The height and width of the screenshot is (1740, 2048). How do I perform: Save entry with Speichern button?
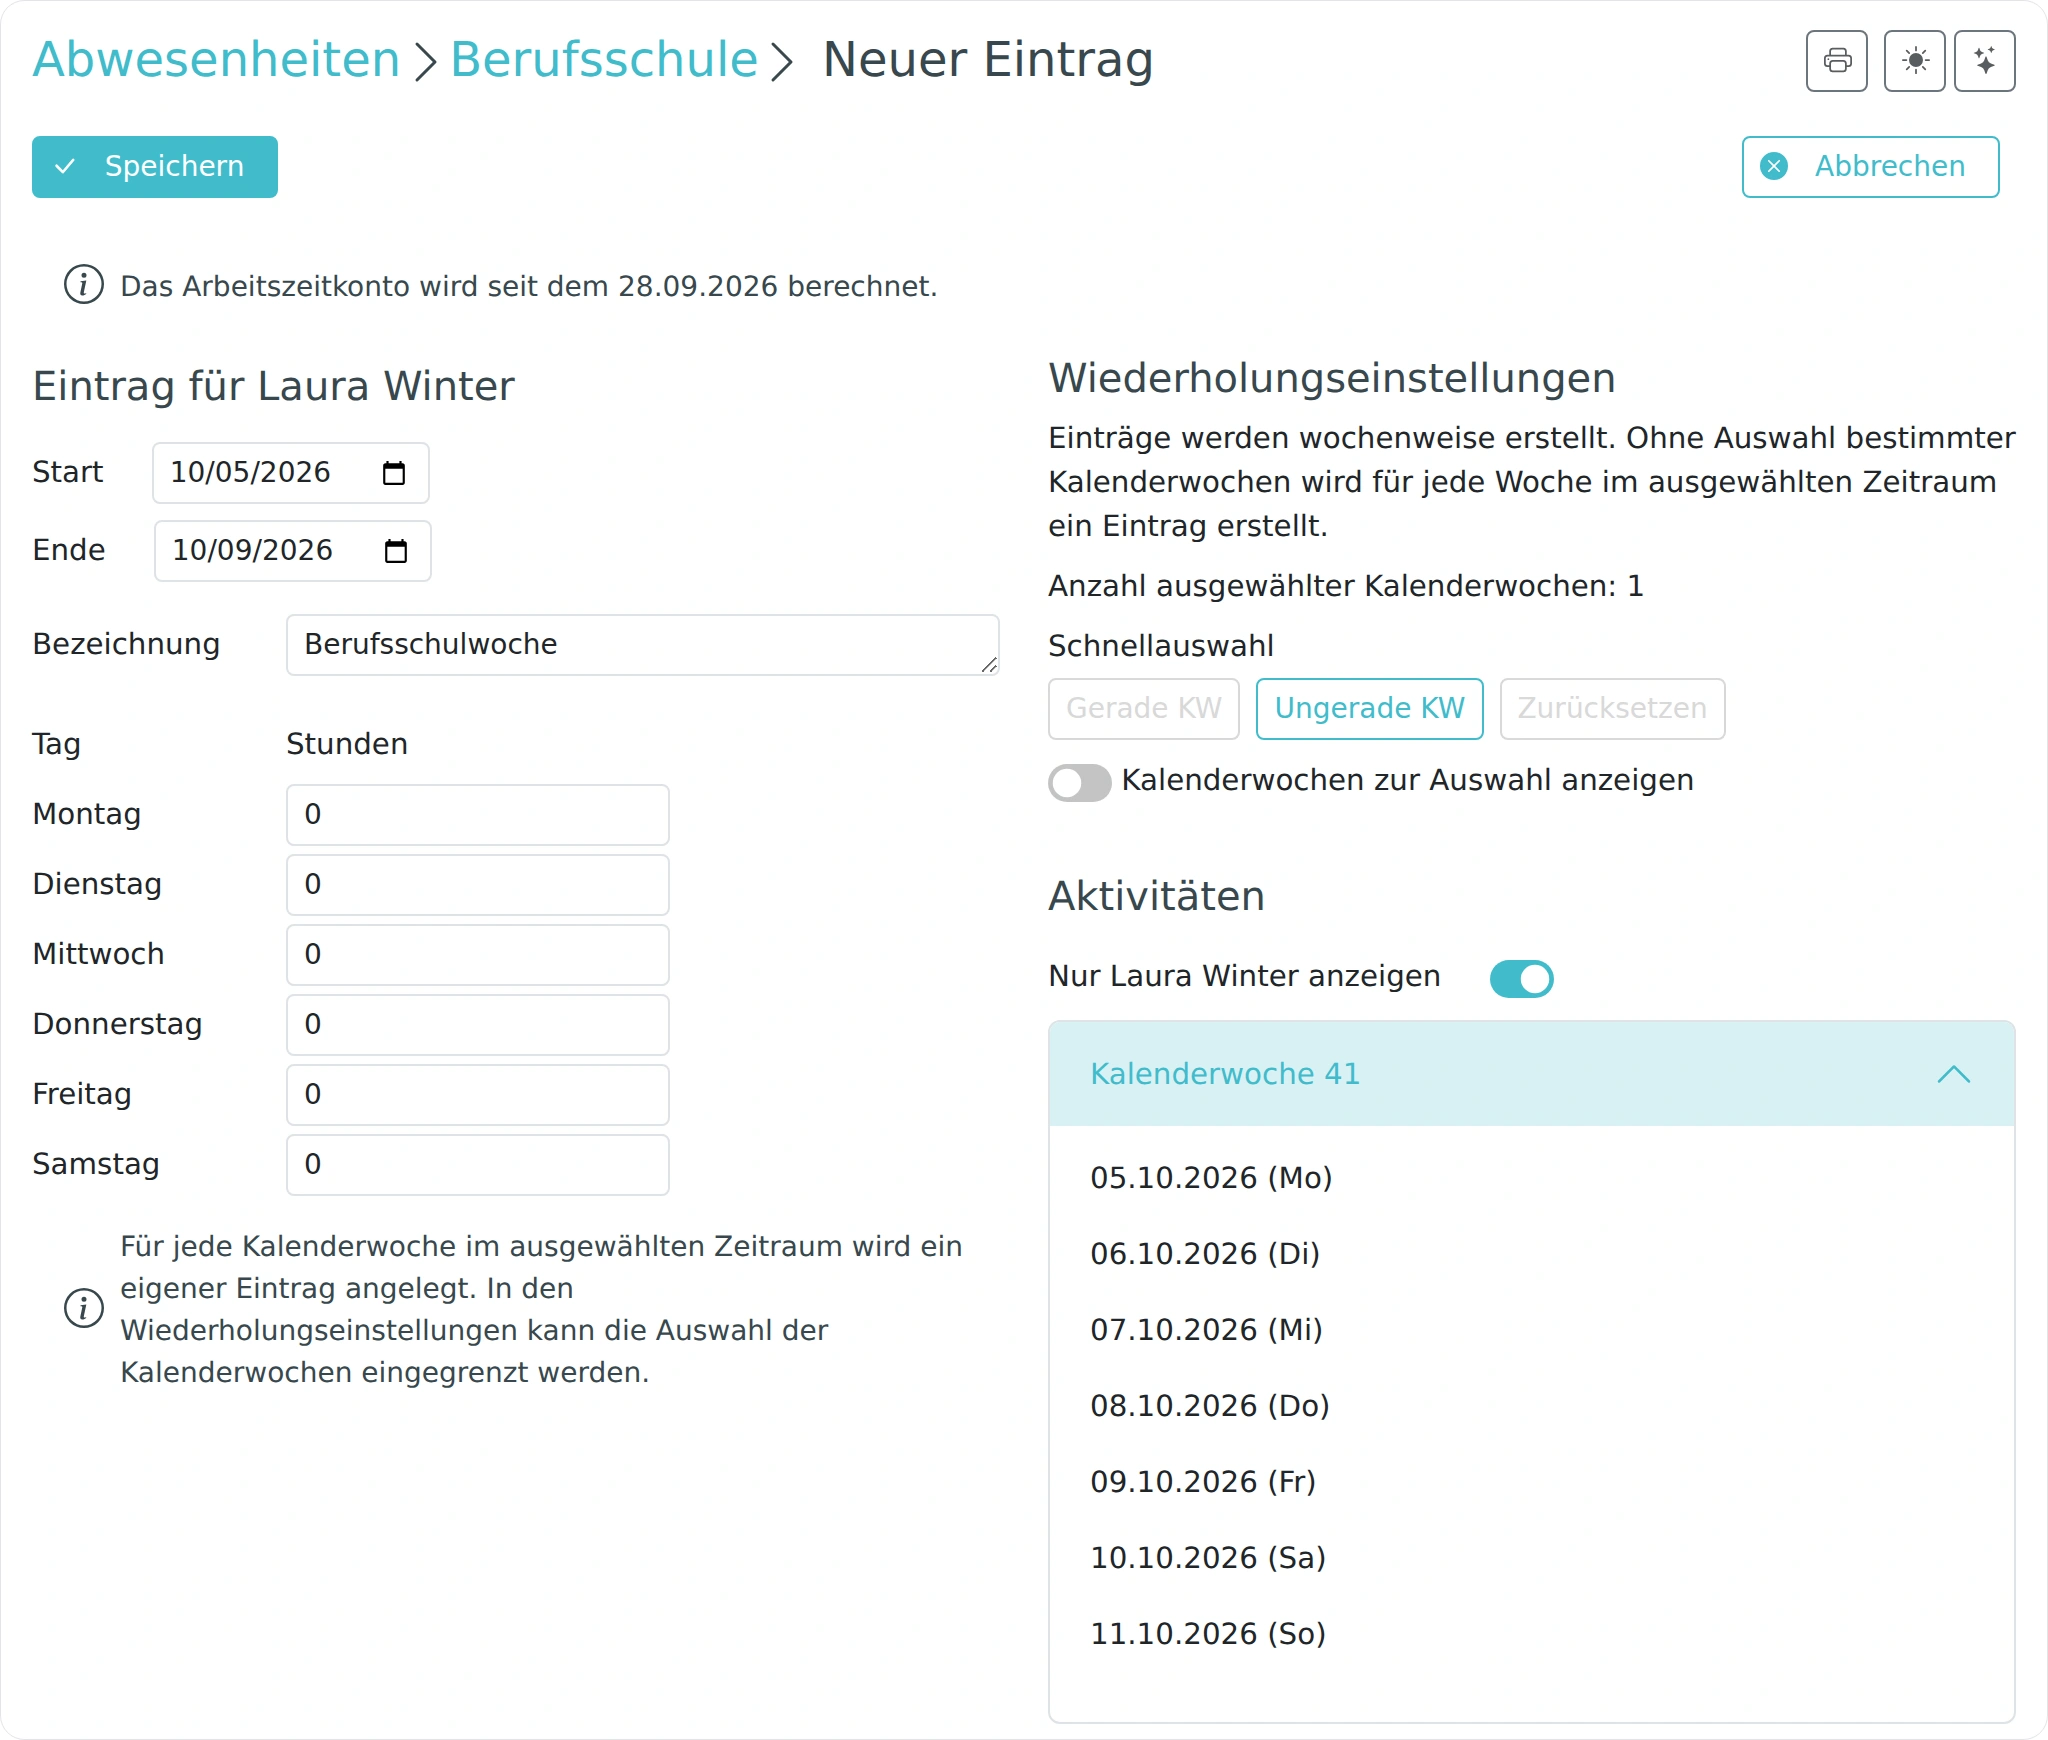(155, 167)
